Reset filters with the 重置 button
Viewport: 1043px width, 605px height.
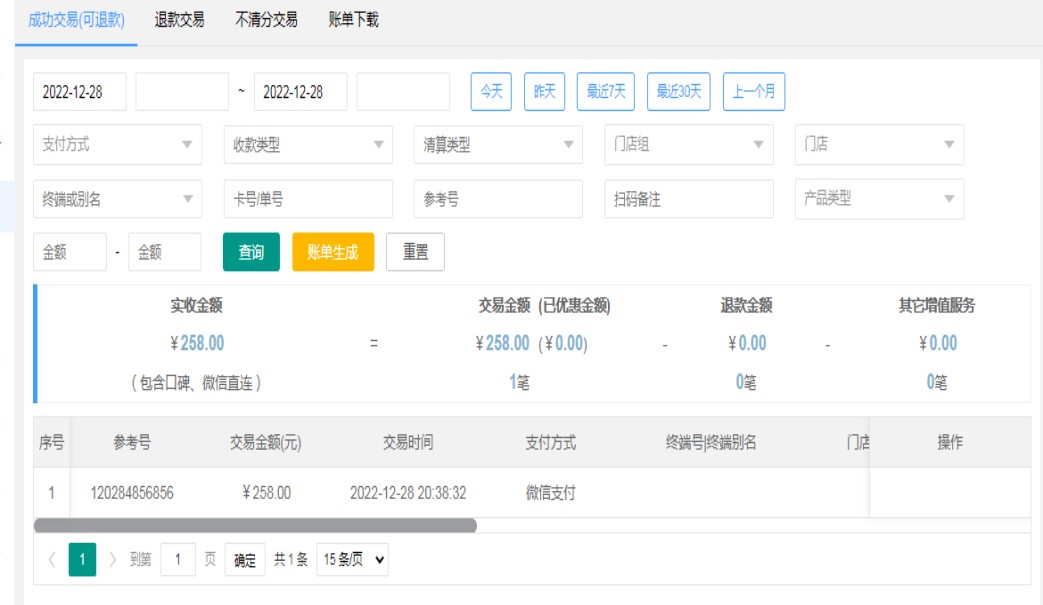tap(415, 252)
